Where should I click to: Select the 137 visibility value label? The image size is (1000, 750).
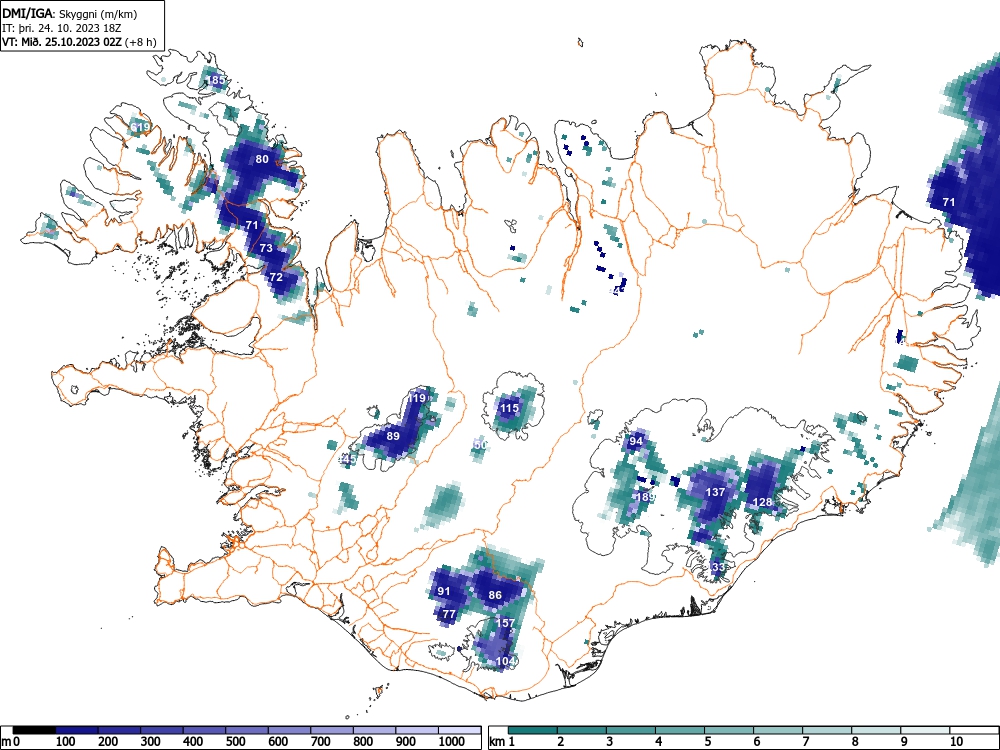[x=716, y=492]
